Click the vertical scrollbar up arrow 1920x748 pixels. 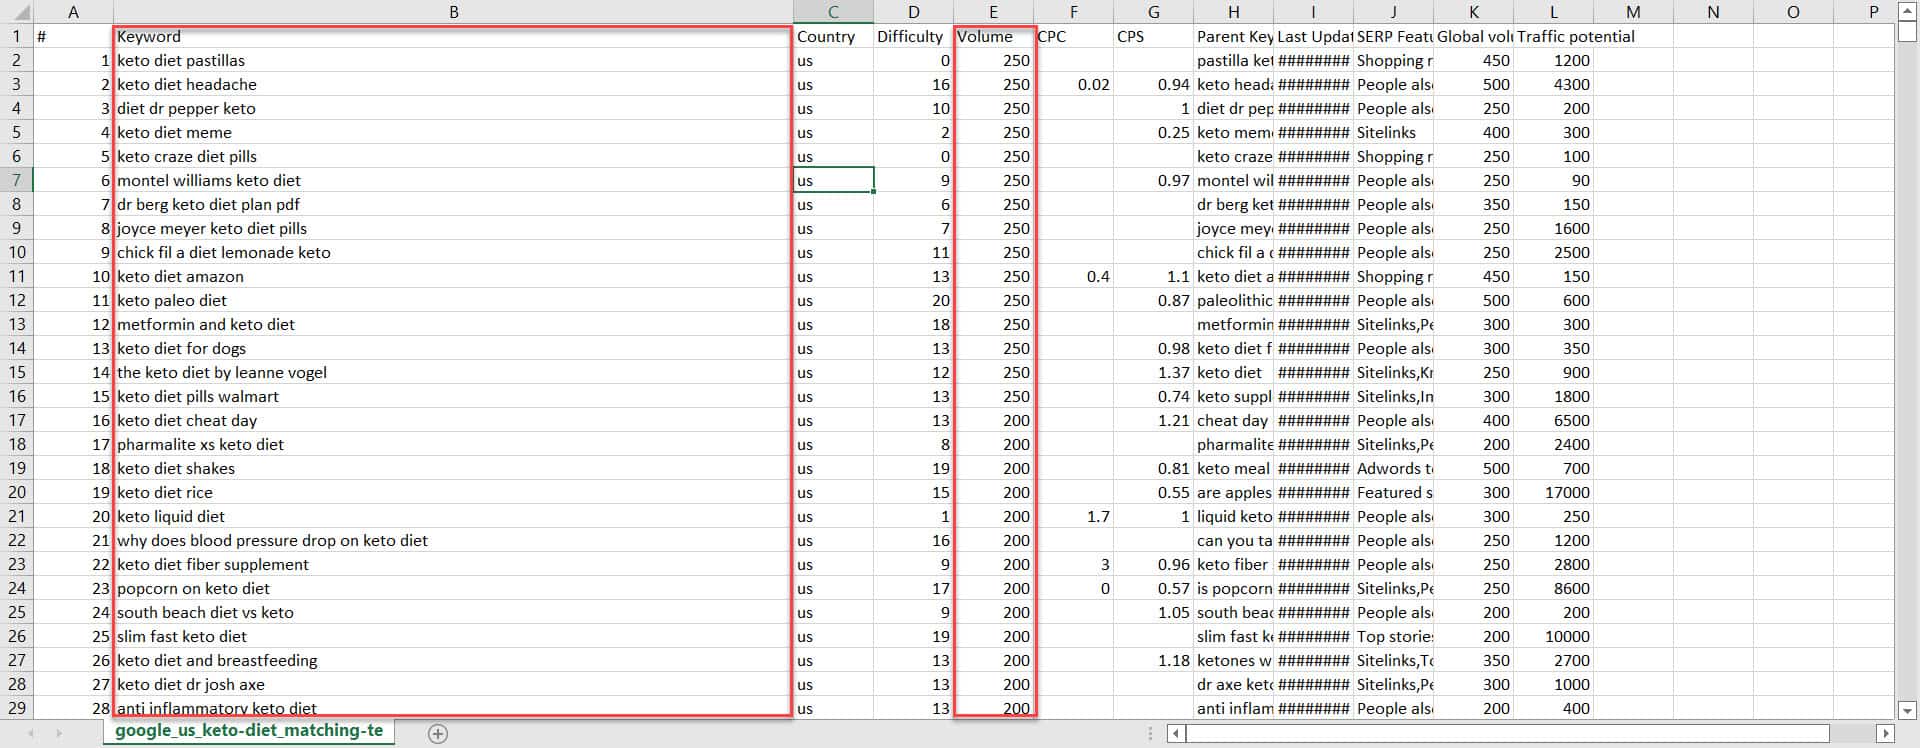click(1907, 10)
